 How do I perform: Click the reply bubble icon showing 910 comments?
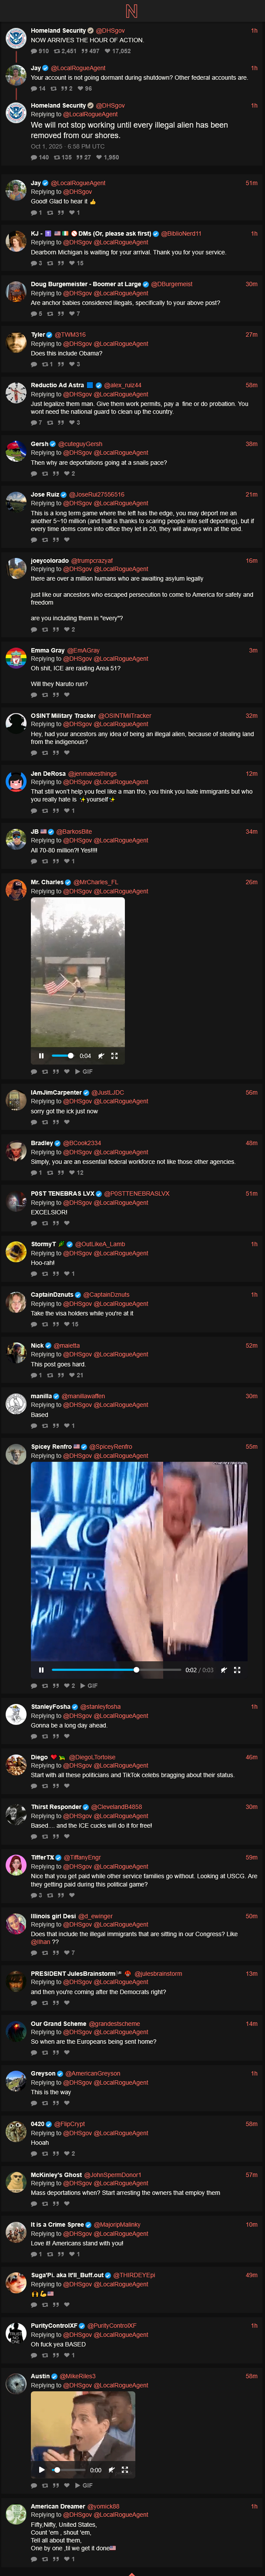click(33, 51)
